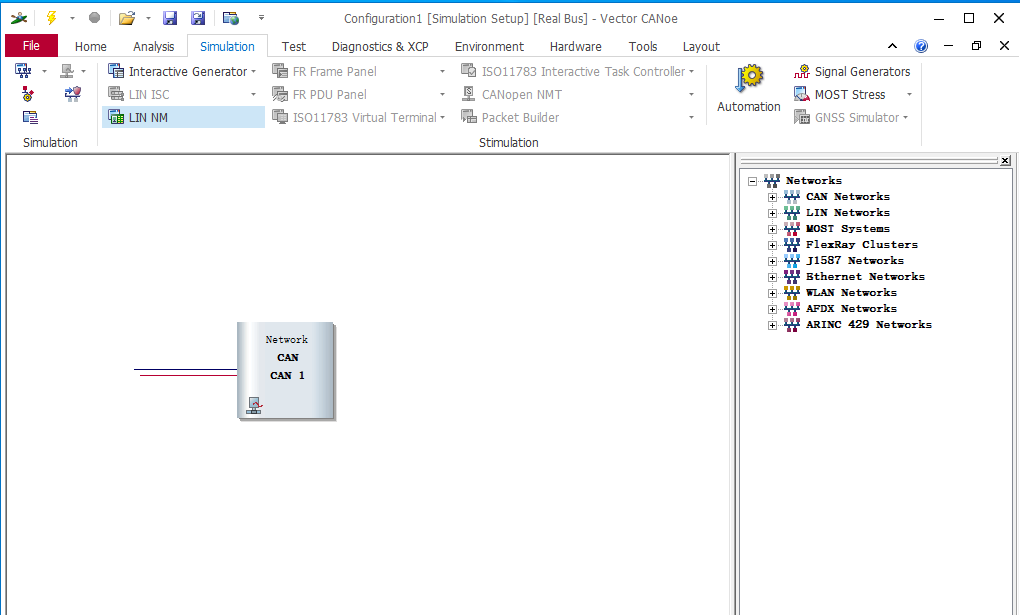The height and width of the screenshot is (615, 1020).
Task: Expand the LIN Networks tree node
Action: tap(772, 213)
